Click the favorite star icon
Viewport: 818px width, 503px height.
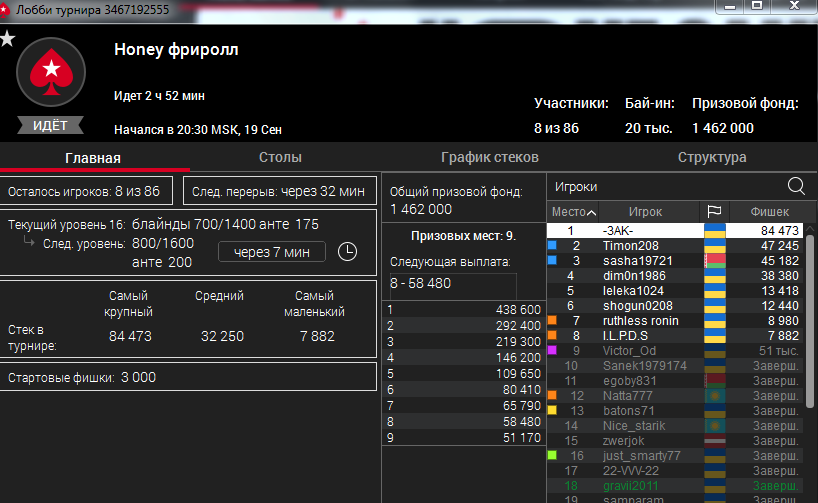8,38
